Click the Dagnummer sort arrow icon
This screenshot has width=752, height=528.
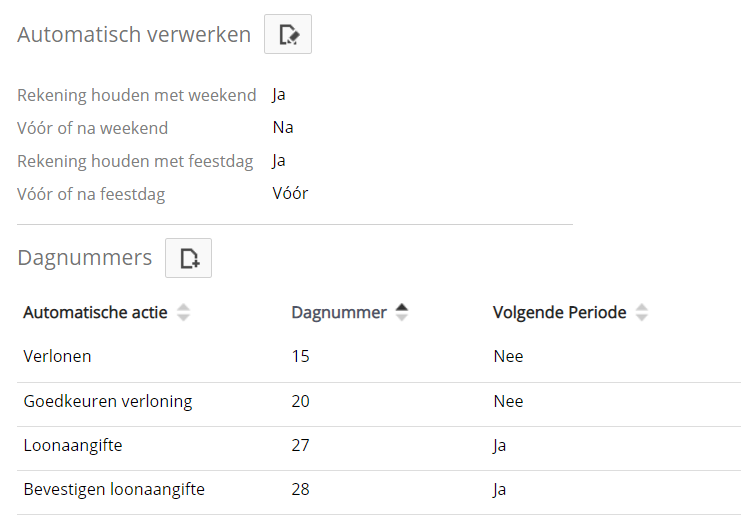tap(402, 312)
